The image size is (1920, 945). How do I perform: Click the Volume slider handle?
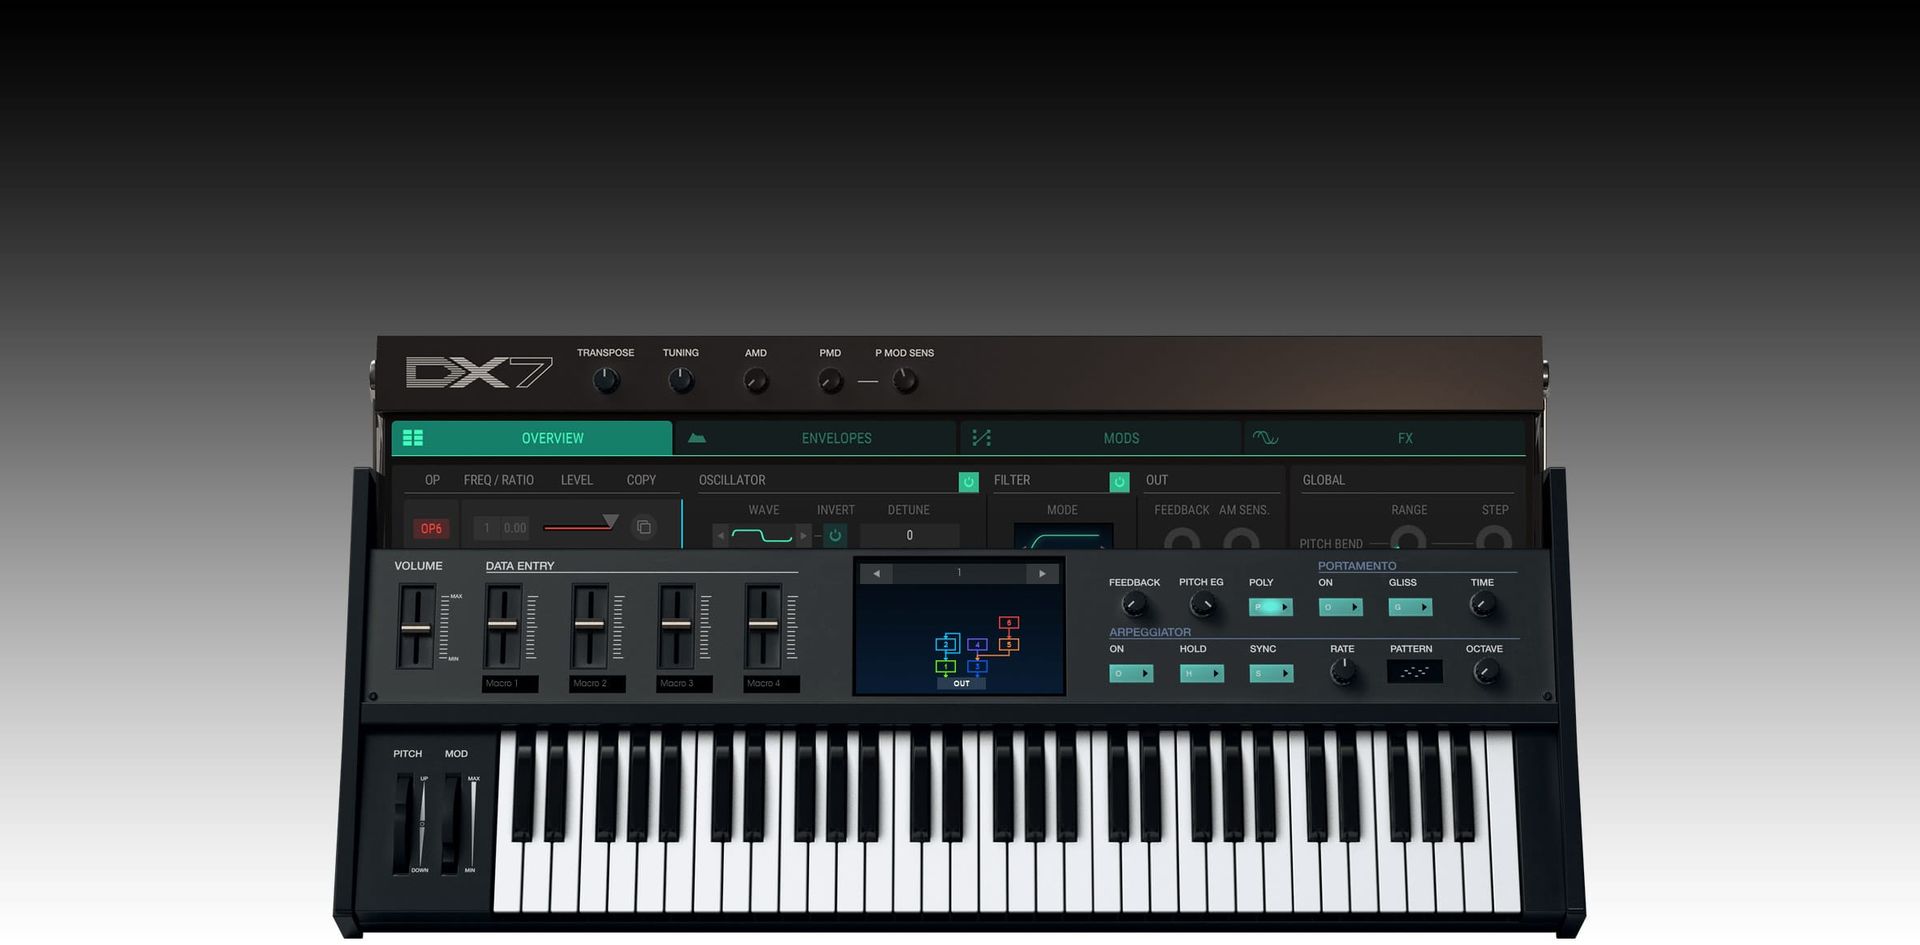click(416, 628)
